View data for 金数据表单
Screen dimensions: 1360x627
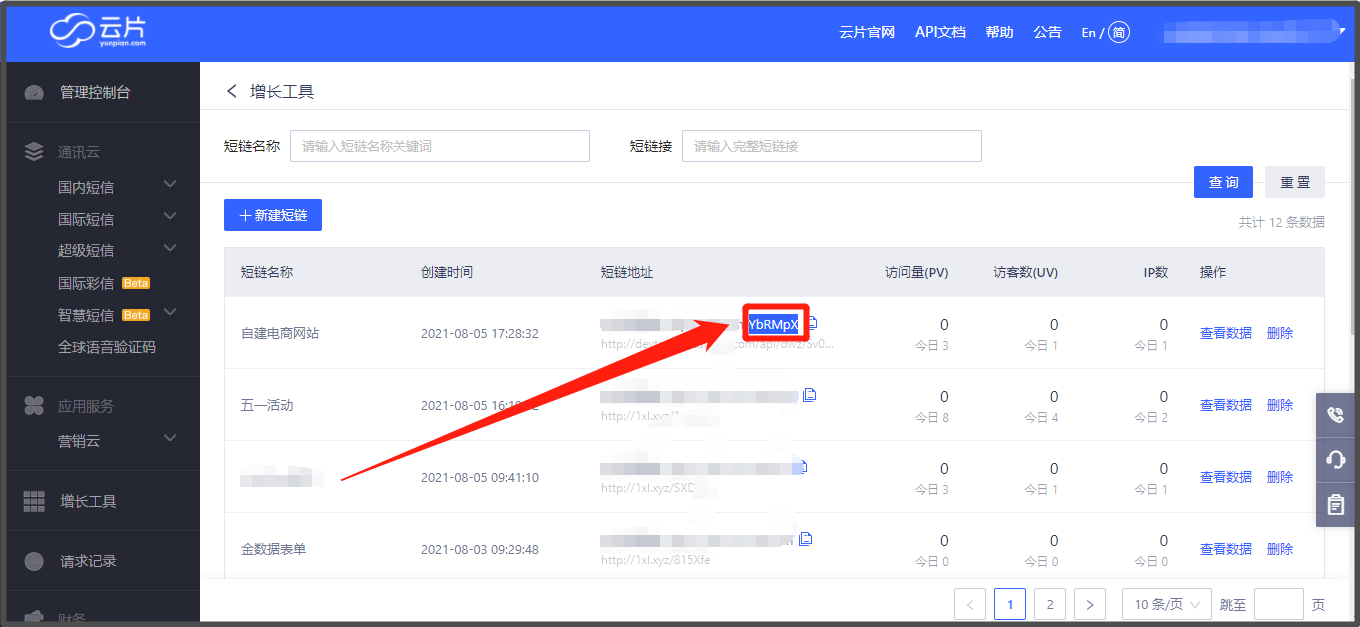point(1226,549)
